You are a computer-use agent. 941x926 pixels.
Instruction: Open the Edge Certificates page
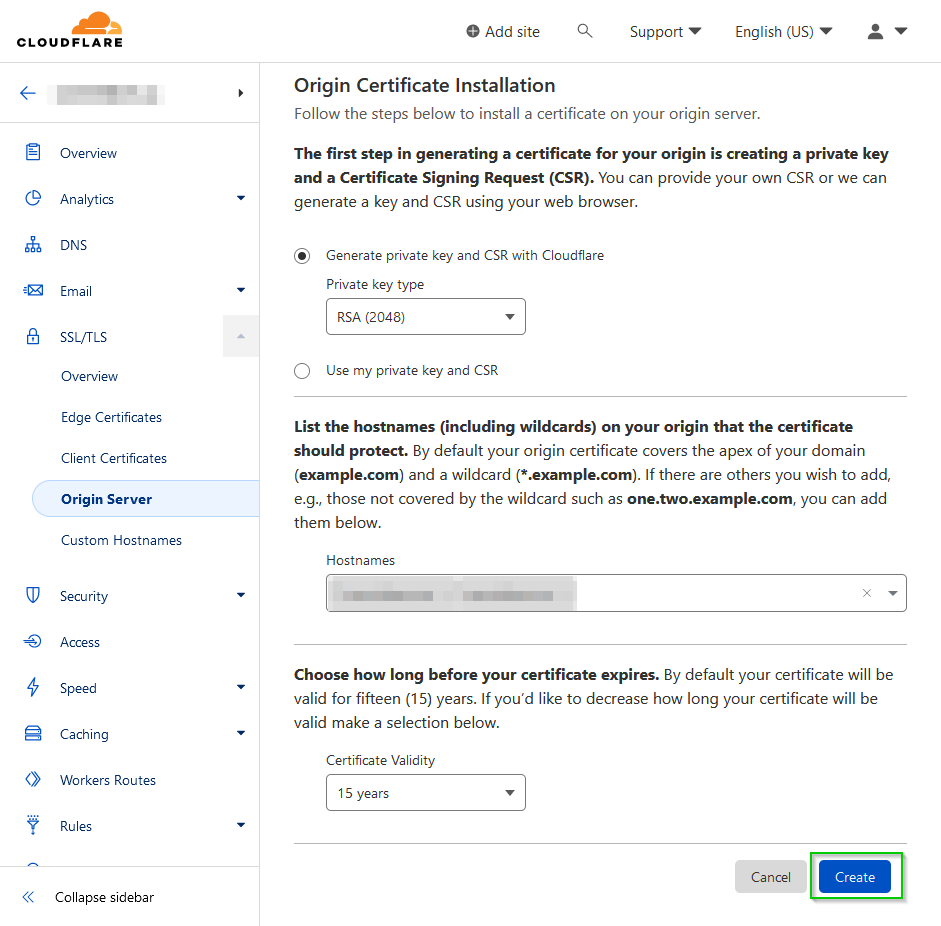[111, 417]
